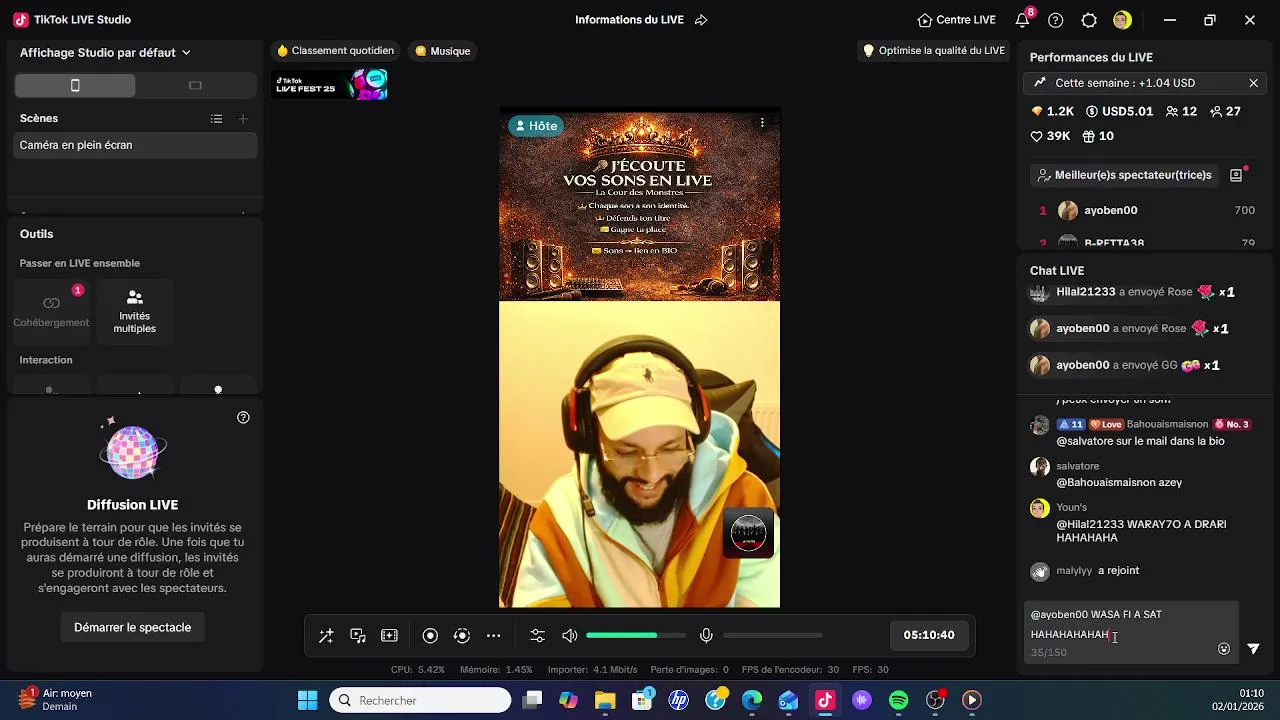Adjust the microphone level slider
Viewport: 1280px width, 720px height.
coord(773,636)
